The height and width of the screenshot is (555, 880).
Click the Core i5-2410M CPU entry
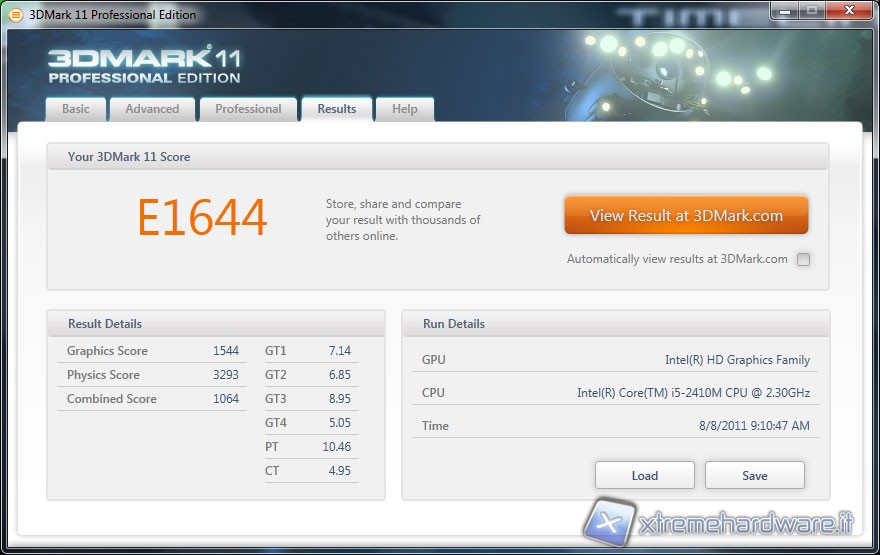click(693, 393)
